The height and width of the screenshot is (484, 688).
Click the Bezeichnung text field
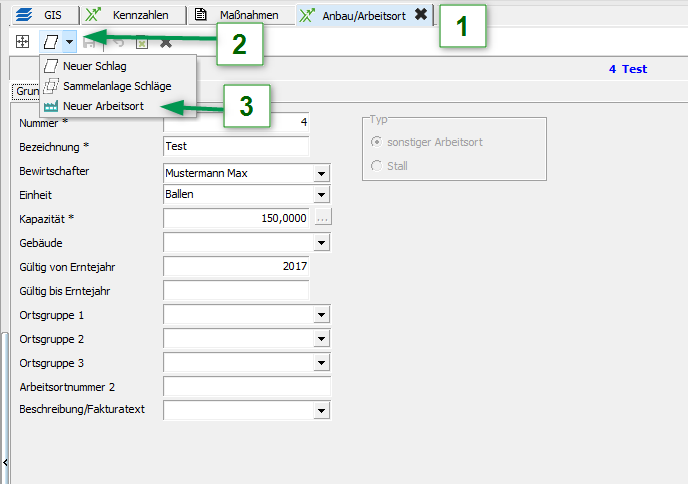point(236,146)
